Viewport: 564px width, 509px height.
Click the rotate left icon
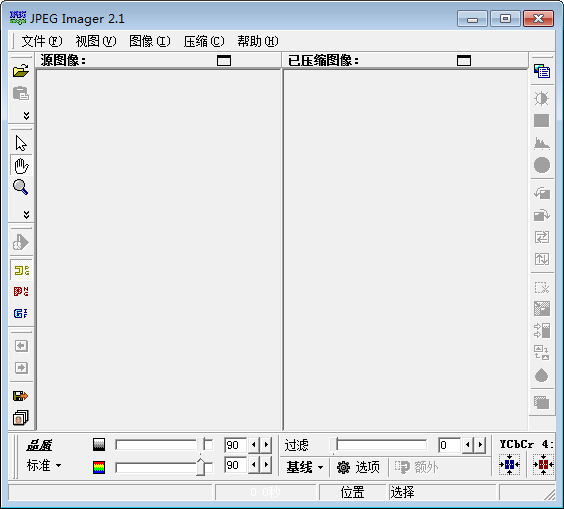[542, 193]
